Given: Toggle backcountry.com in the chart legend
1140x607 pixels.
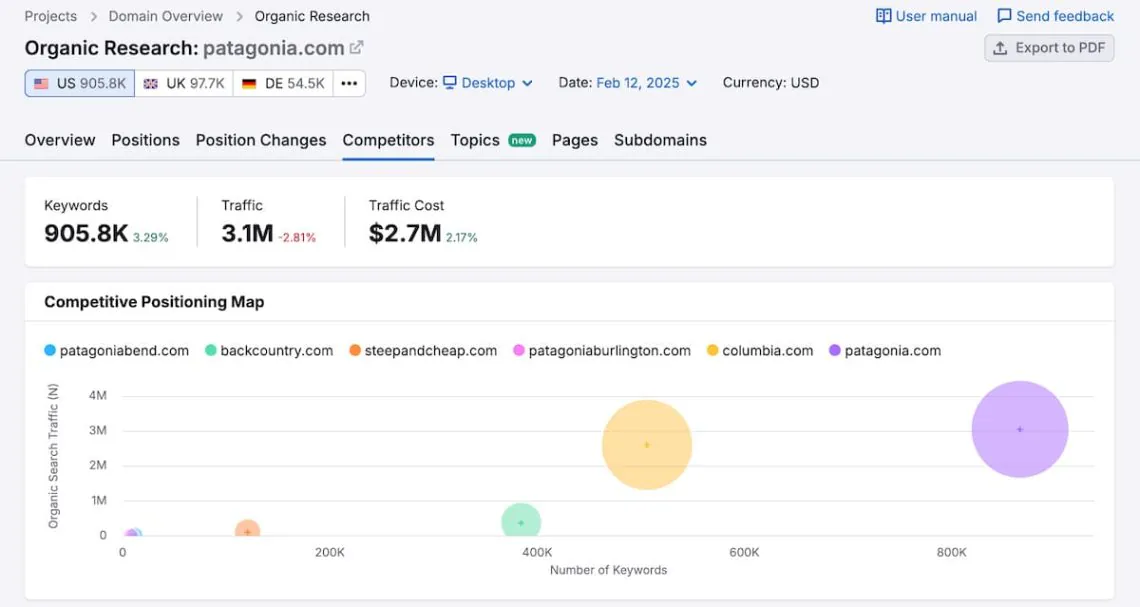Looking at the screenshot, I should pyautogui.click(x=269, y=350).
